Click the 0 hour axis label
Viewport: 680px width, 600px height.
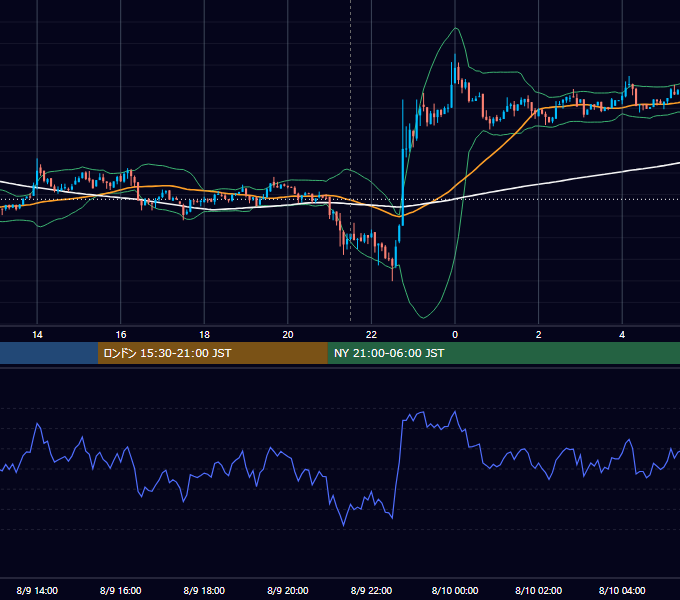pyautogui.click(x=455, y=335)
